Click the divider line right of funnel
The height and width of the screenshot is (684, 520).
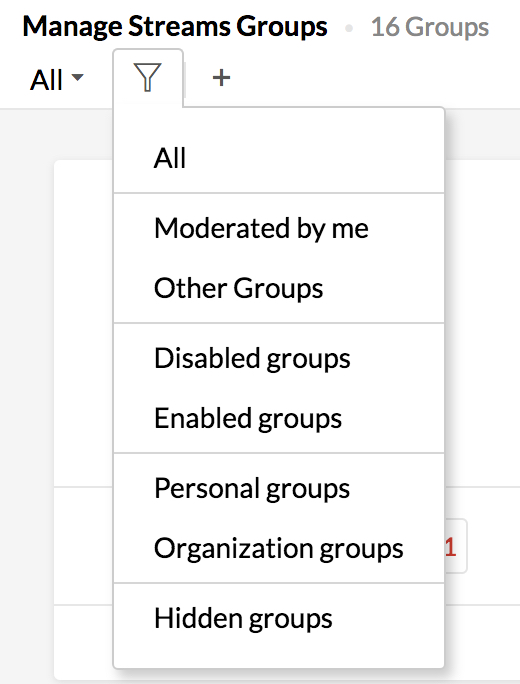point(185,79)
